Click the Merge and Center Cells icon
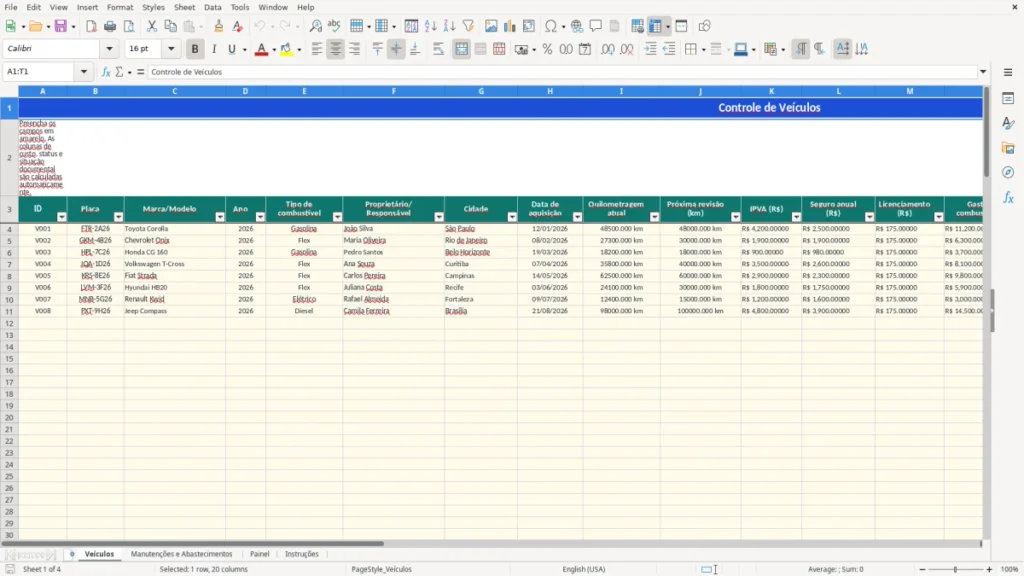 coord(461,49)
